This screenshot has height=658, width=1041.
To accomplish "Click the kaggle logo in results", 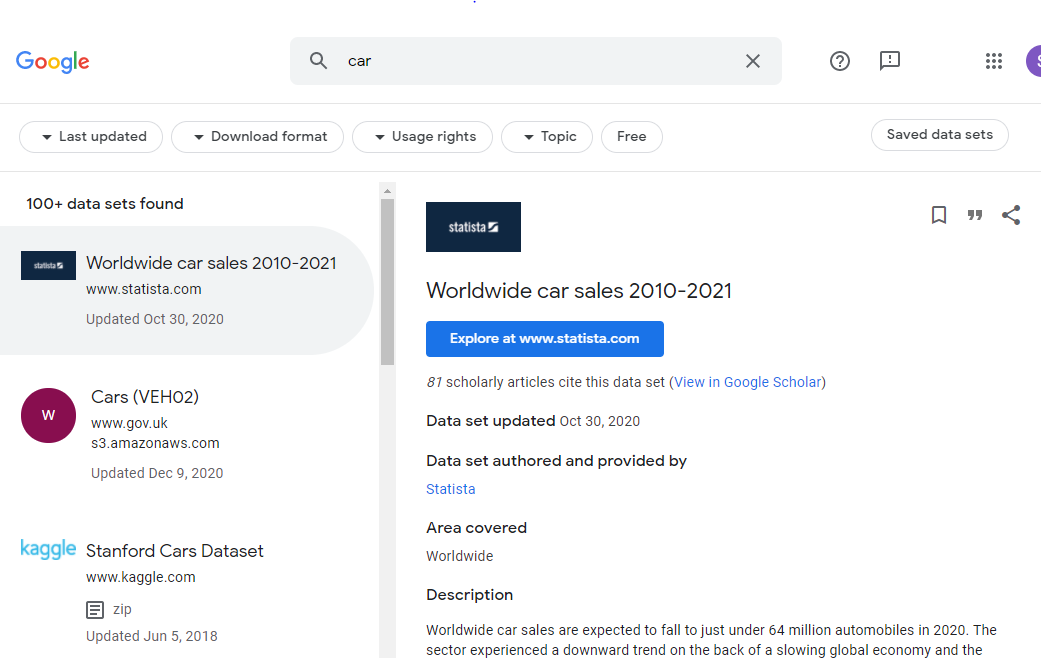I will [x=48, y=549].
